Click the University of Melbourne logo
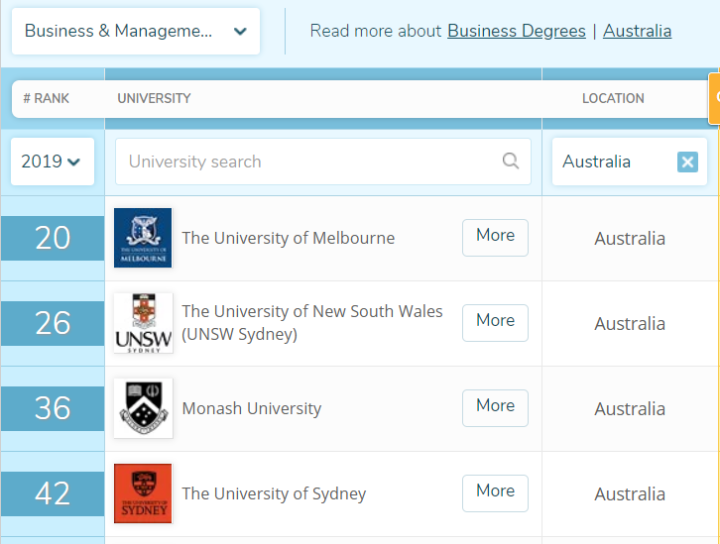This screenshot has height=544, width=720. [143, 238]
